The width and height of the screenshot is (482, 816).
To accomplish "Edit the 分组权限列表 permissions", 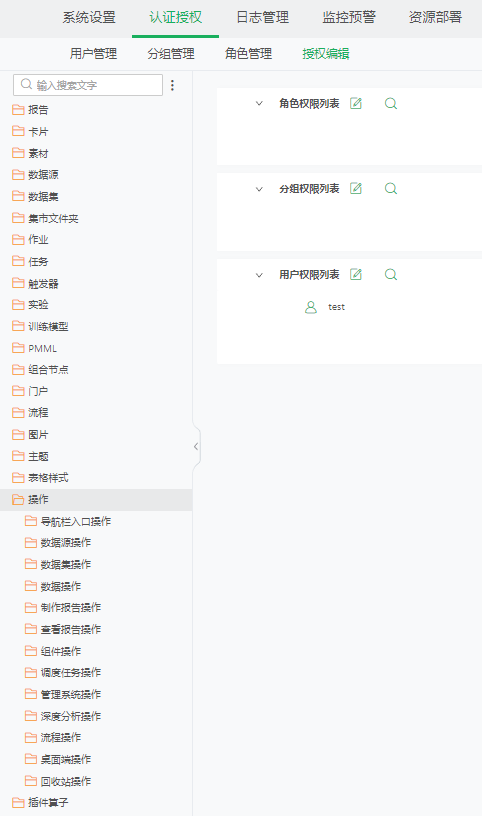I will coord(356,188).
